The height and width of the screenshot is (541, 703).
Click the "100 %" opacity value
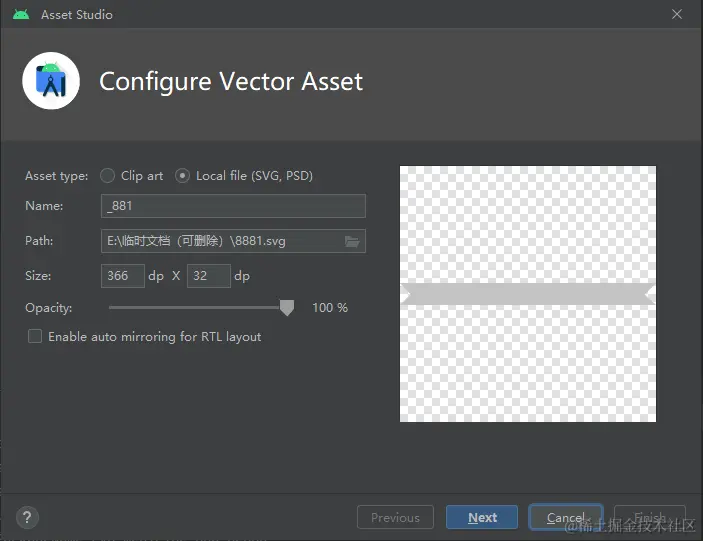330,308
